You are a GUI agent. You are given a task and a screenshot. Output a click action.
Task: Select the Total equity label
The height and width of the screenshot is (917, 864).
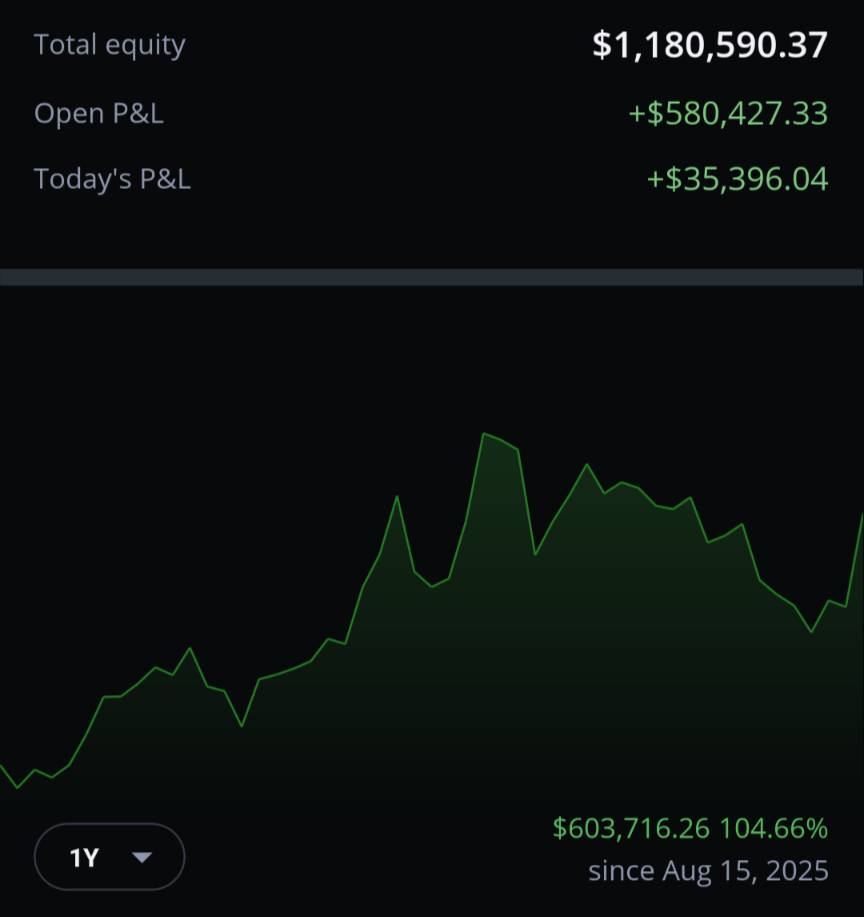point(110,45)
